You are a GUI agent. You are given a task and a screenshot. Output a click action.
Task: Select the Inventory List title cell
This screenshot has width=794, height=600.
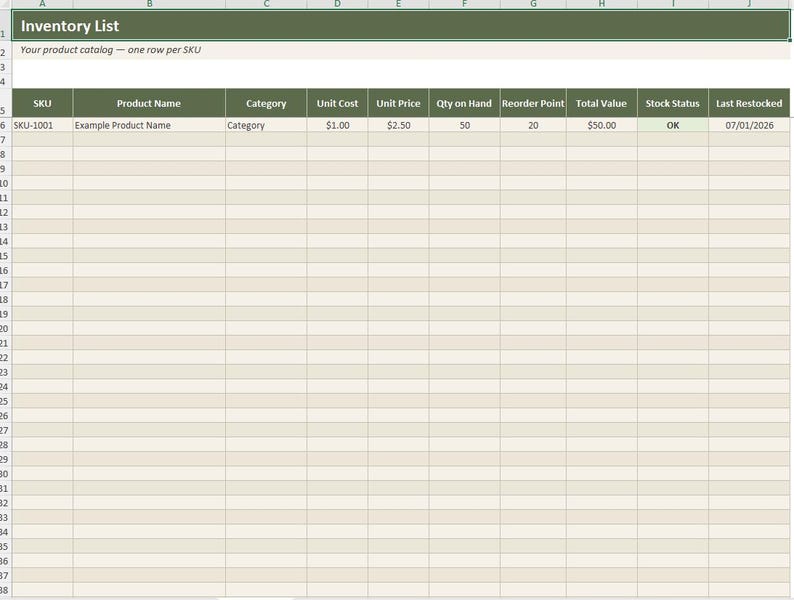pyautogui.click(x=401, y=25)
